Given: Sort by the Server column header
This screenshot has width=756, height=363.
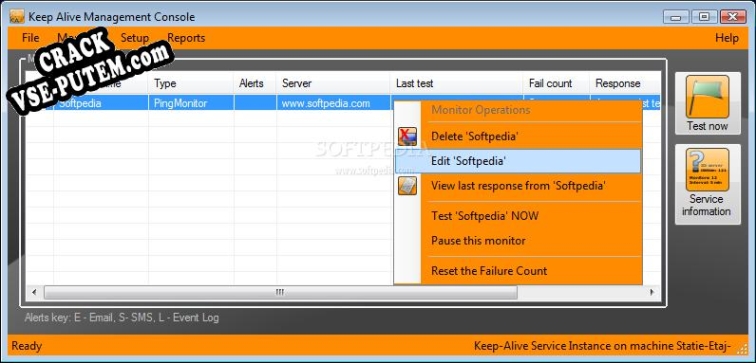Looking at the screenshot, I should tap(333, 83).
